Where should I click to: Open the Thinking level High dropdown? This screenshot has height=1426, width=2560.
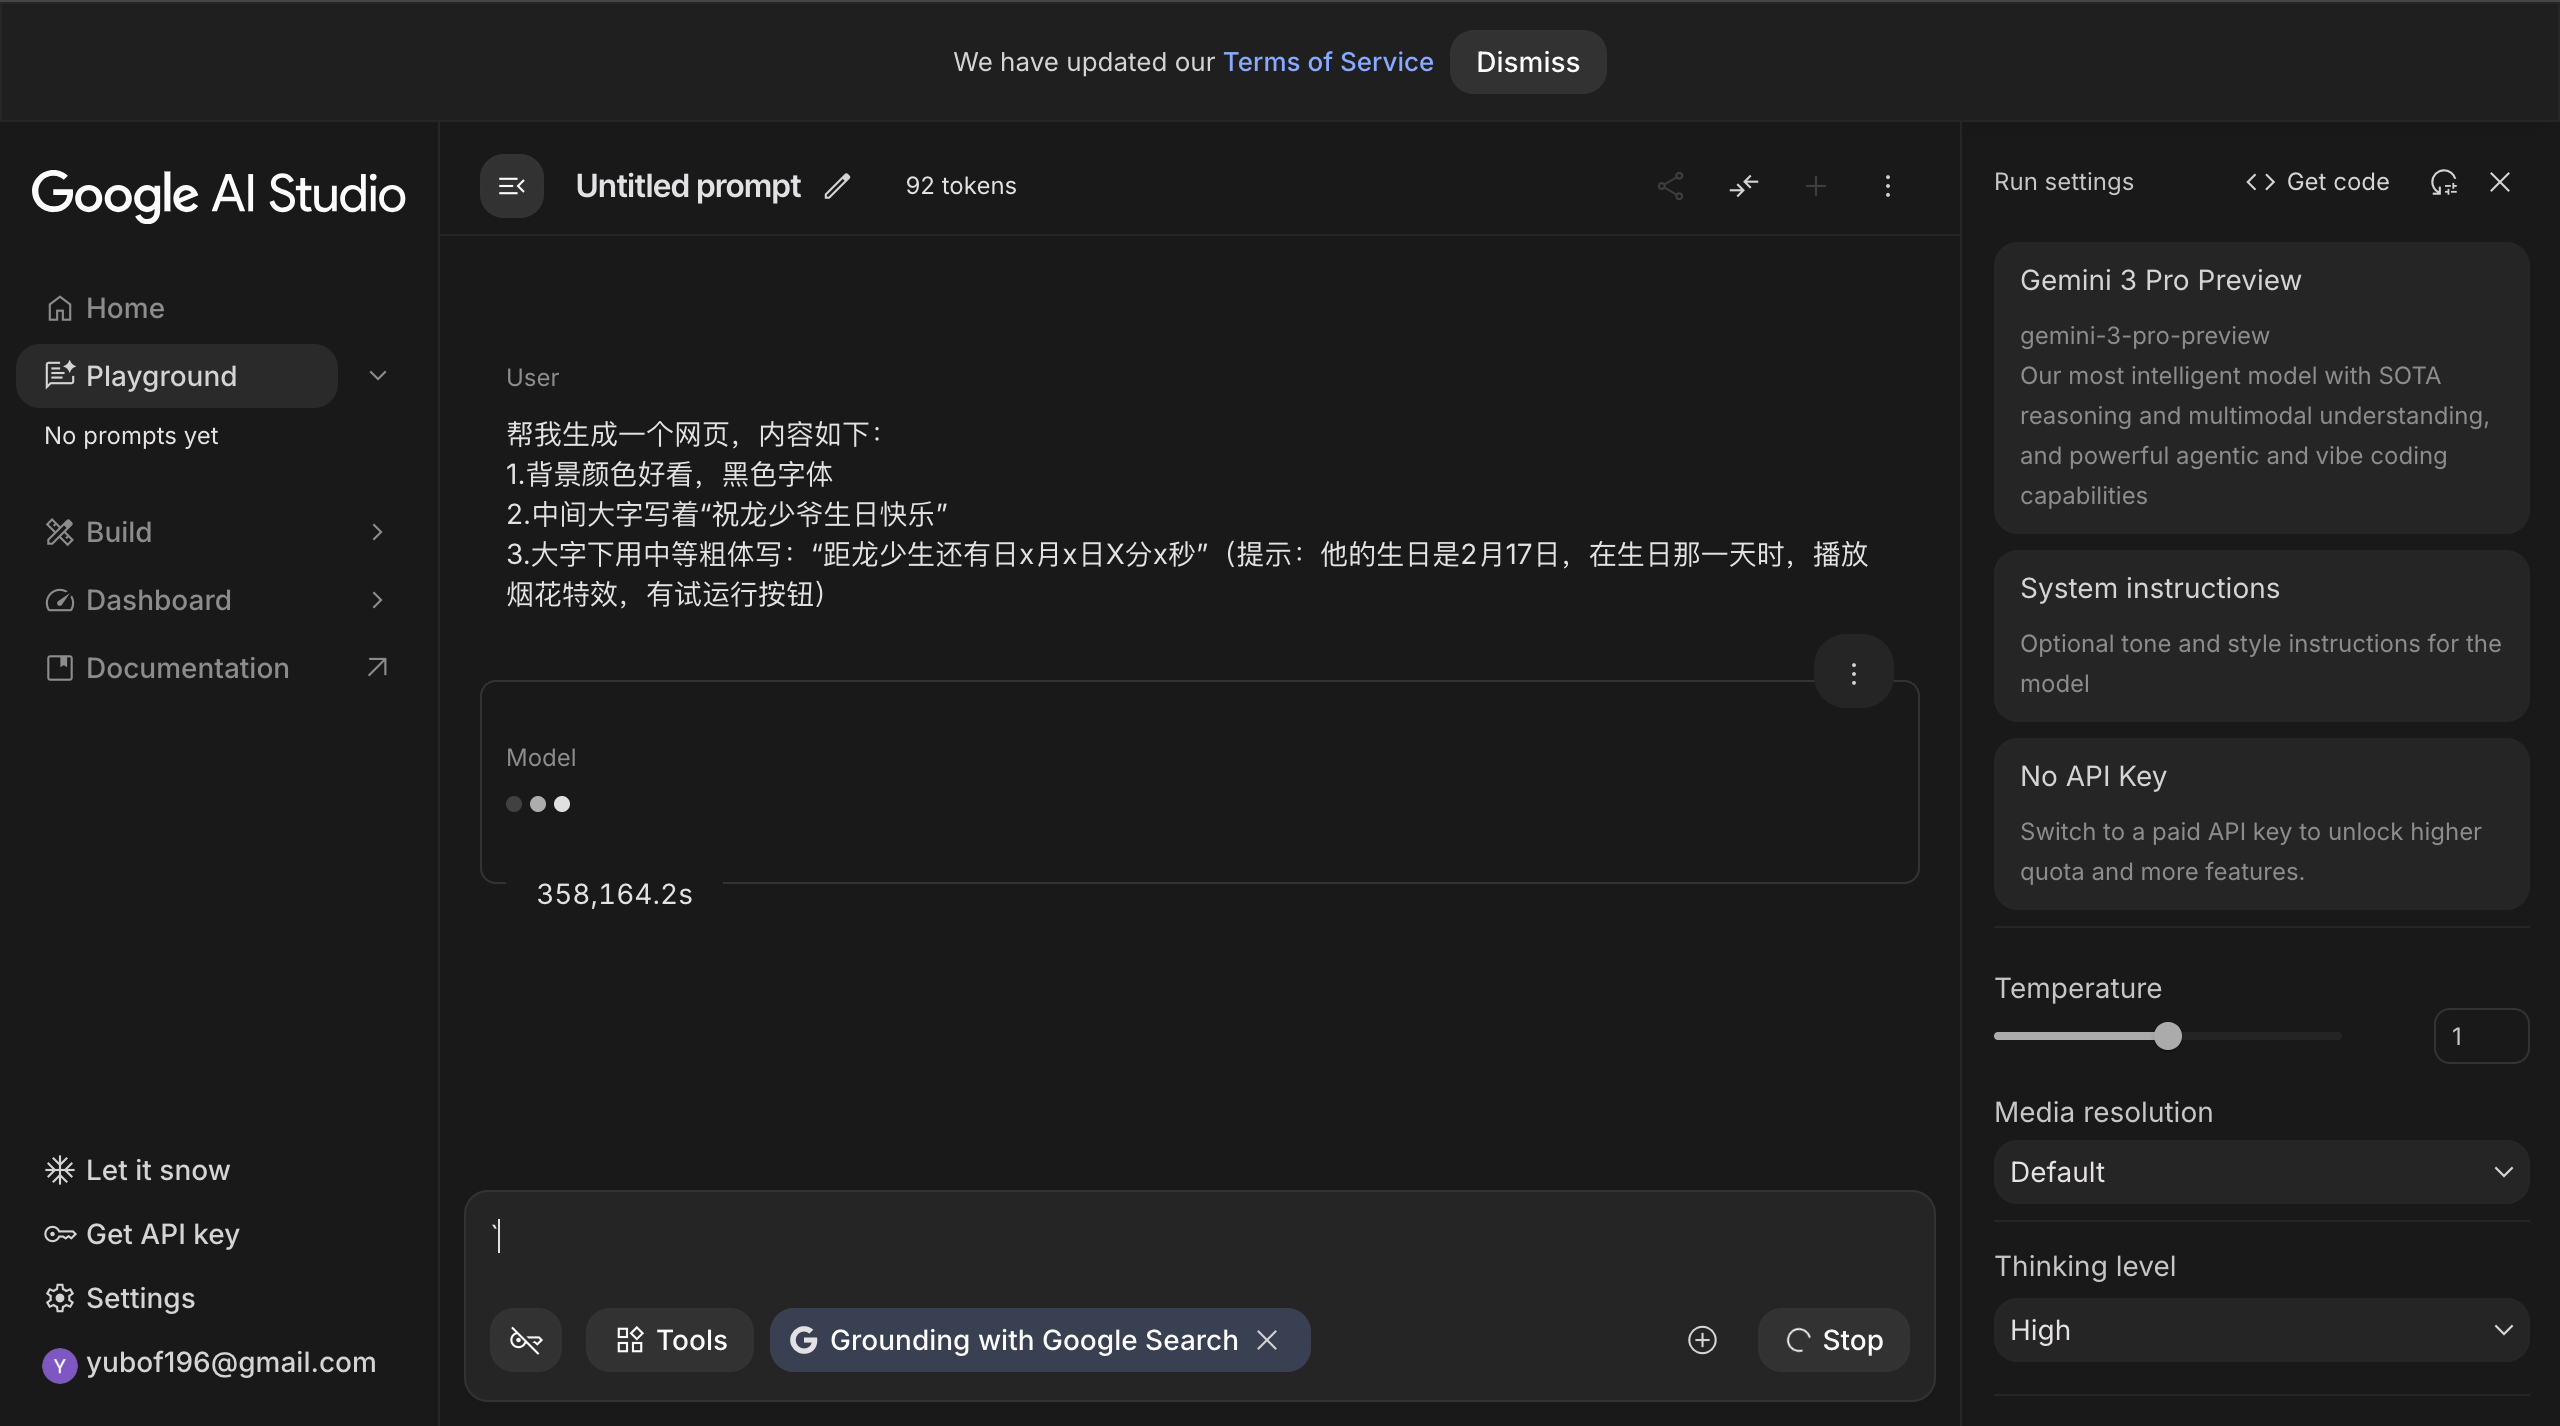[x=2260, y=1330]
